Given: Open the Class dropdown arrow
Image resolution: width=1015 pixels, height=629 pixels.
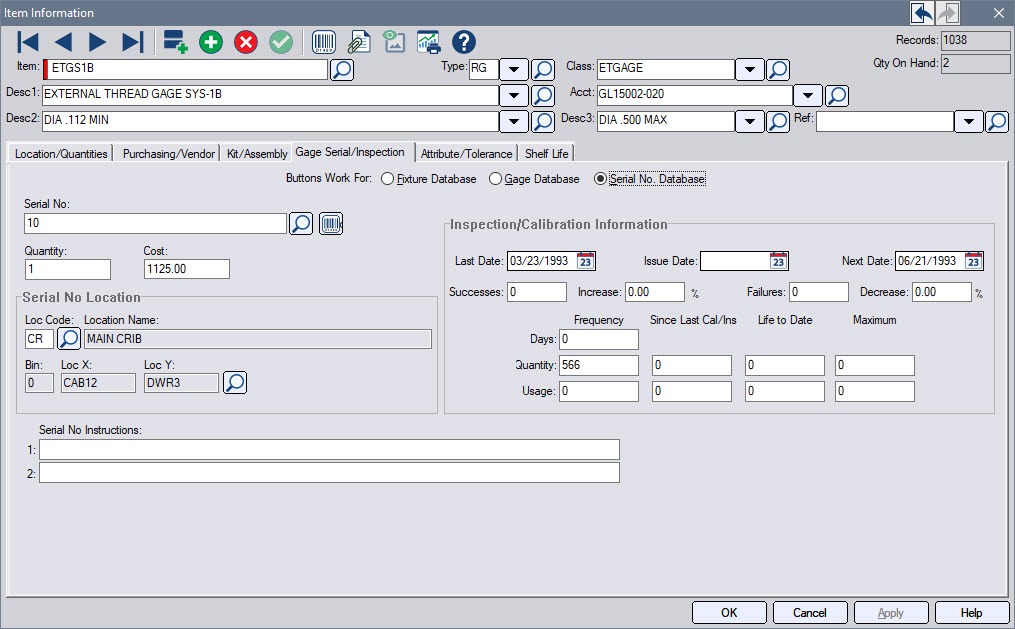Looking at the screenshot, I should [749, 69].
